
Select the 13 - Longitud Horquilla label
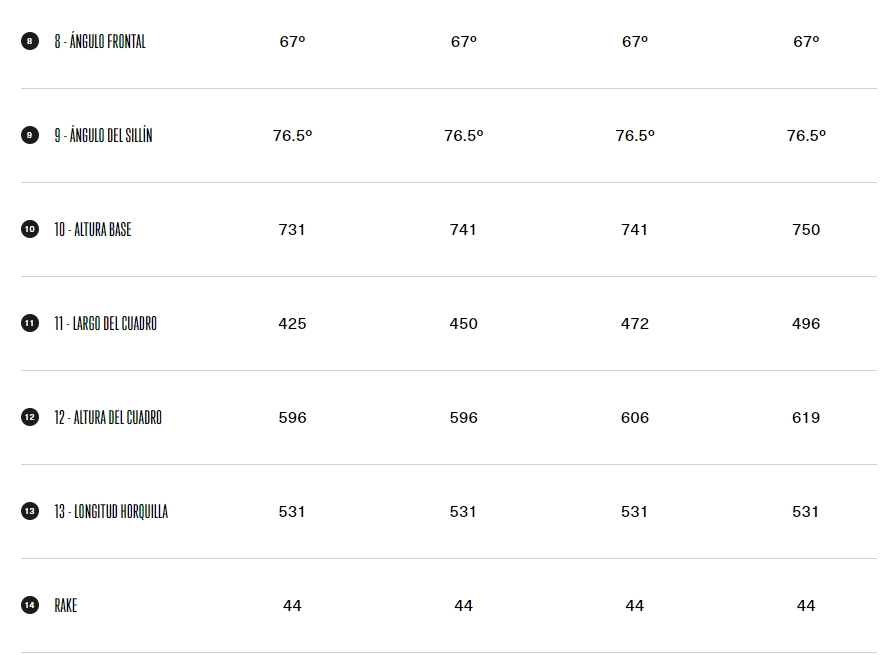click(x=111, y=512)
